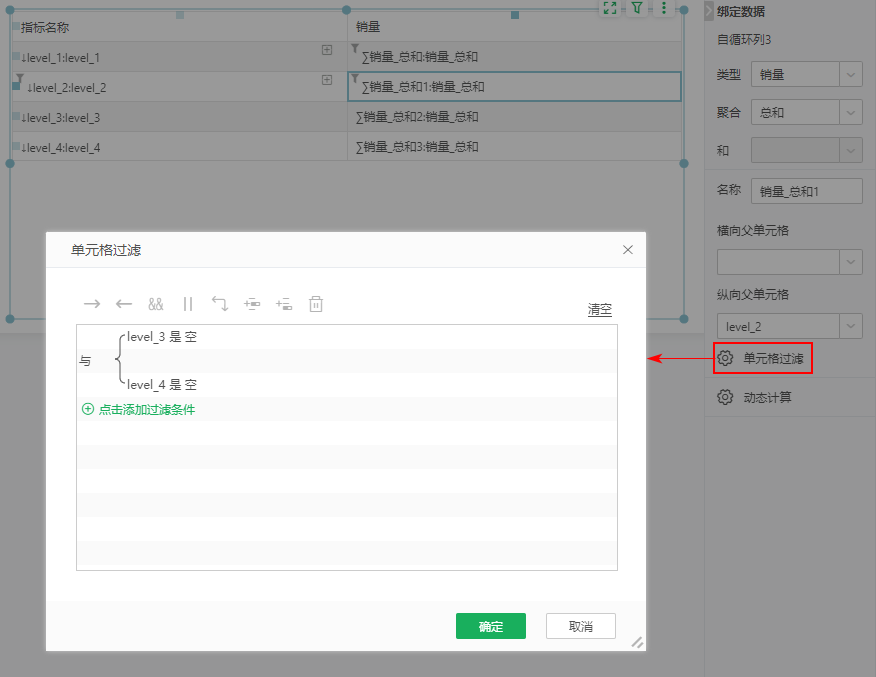Screen dimensions: 876x677
Task: Expand the level_1 row plus icon
Action: tap(327, 50)
